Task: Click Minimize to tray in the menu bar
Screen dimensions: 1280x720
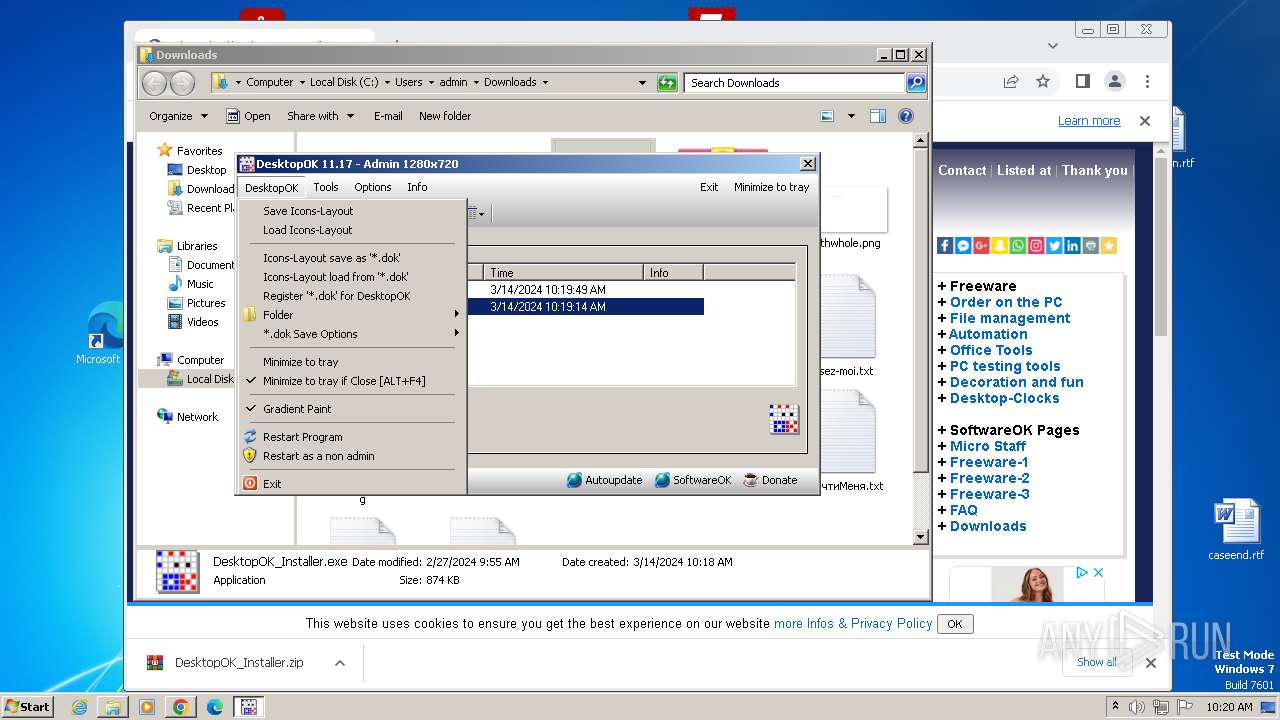Action: click(x=772, y=187)
